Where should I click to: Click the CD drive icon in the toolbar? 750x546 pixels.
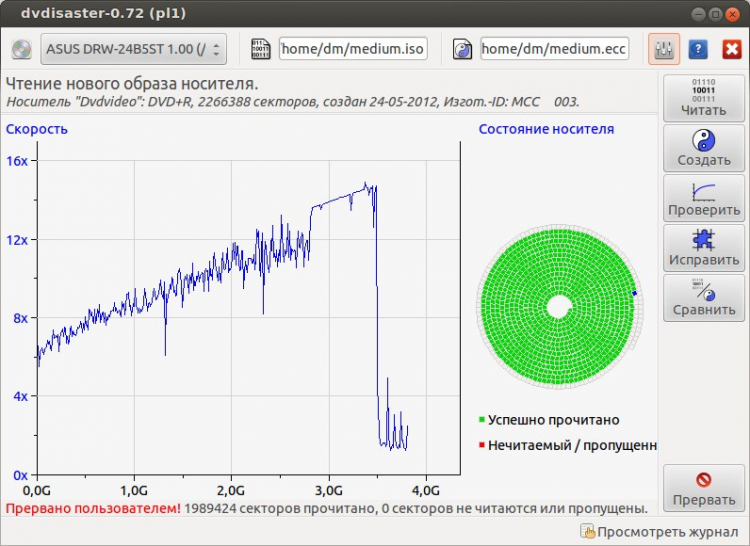(x=21, y=49)
